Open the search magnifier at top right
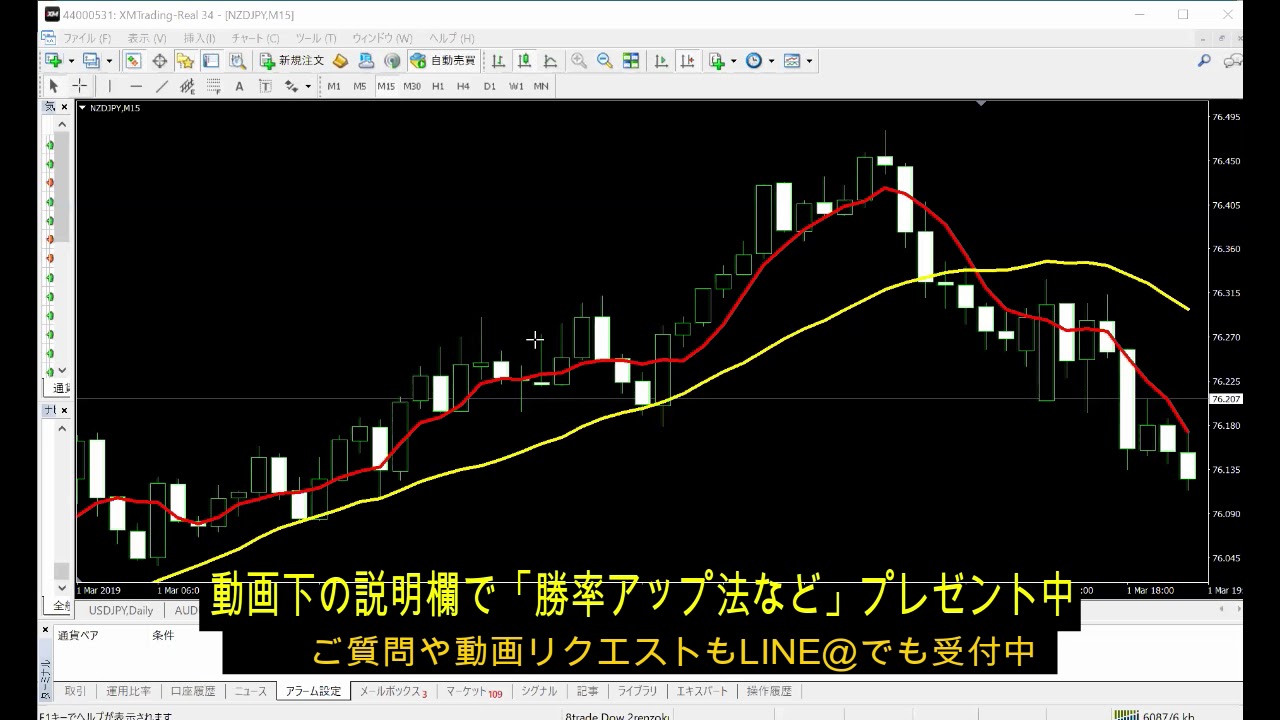 click(x=1204, y=61)
